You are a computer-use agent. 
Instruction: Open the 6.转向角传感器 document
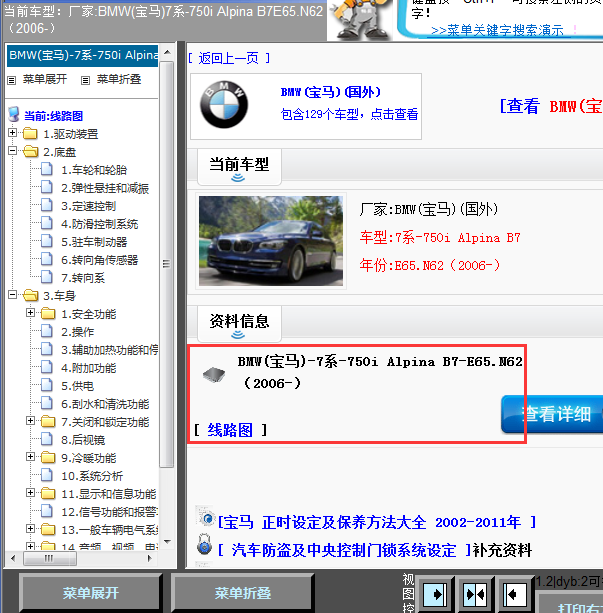pyautogui.click(x=99, y=260)
